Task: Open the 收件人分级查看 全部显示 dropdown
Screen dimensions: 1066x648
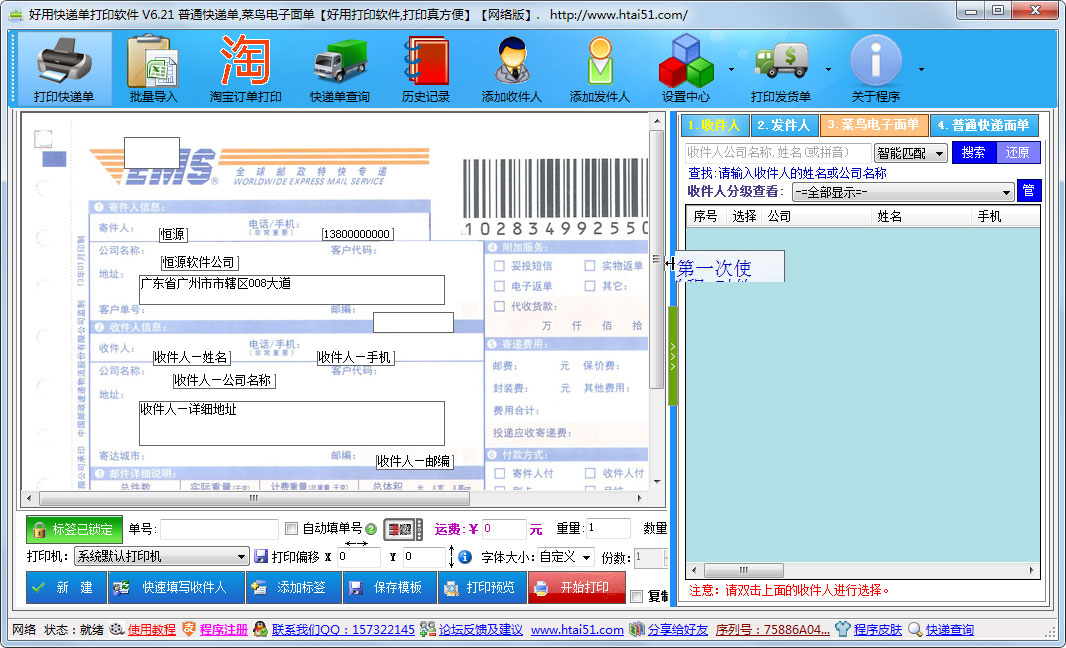Action: point(904,192)
